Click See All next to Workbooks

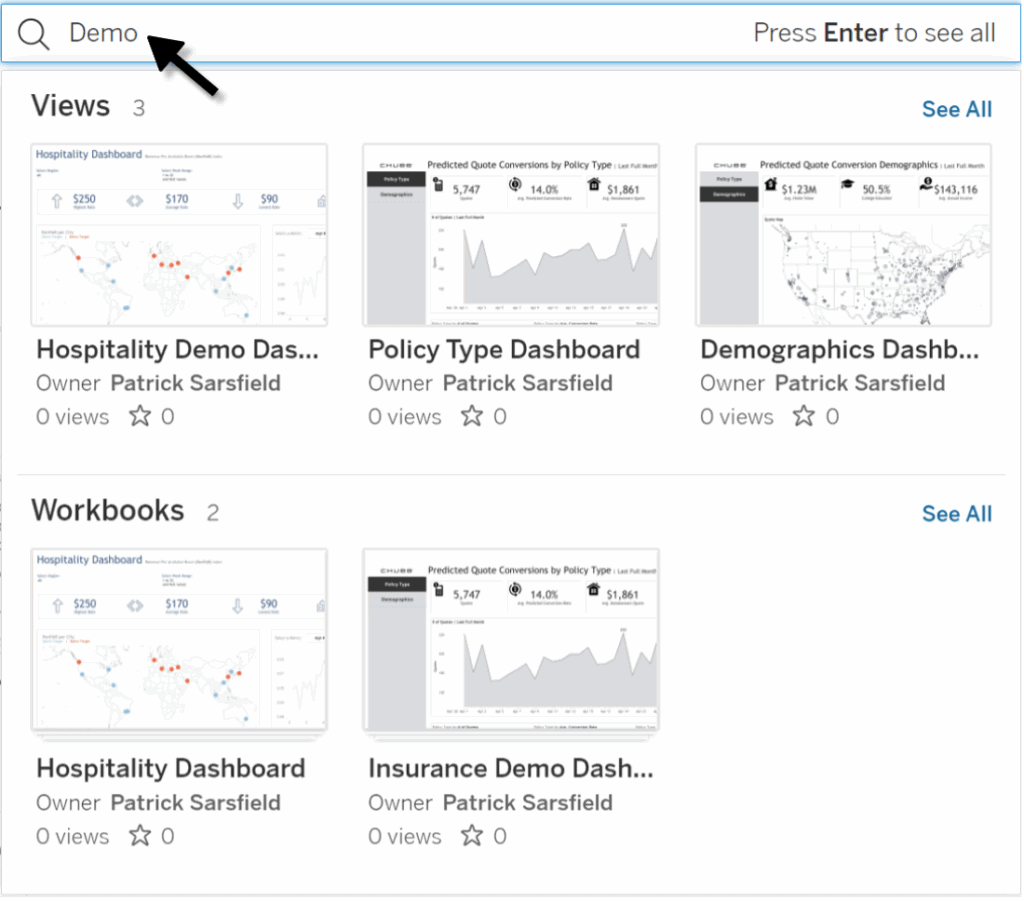[956, 514]
